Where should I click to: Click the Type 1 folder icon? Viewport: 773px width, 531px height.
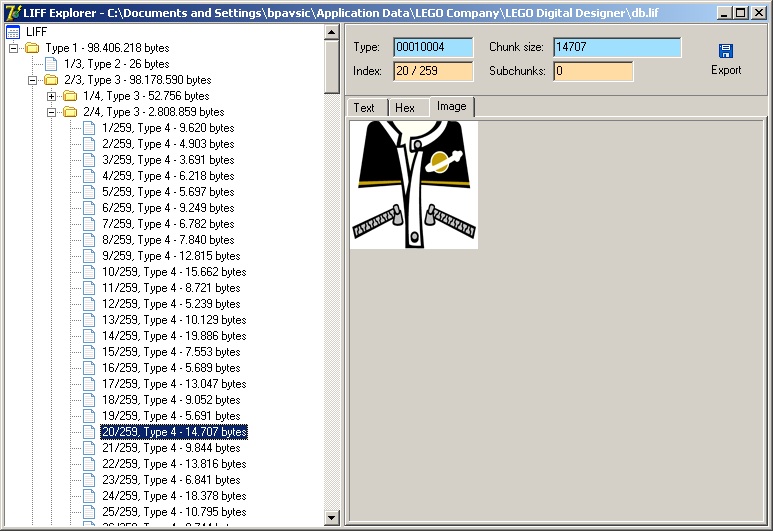(x=32, y=48)
